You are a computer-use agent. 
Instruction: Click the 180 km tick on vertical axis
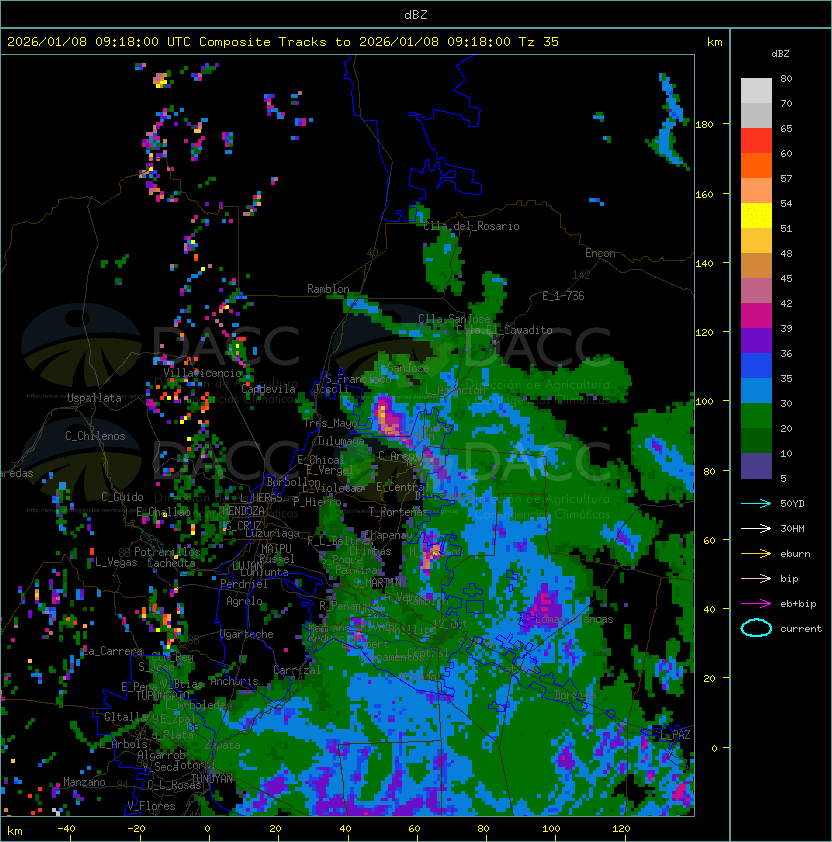pyautogui.click(x=704, y=125)
